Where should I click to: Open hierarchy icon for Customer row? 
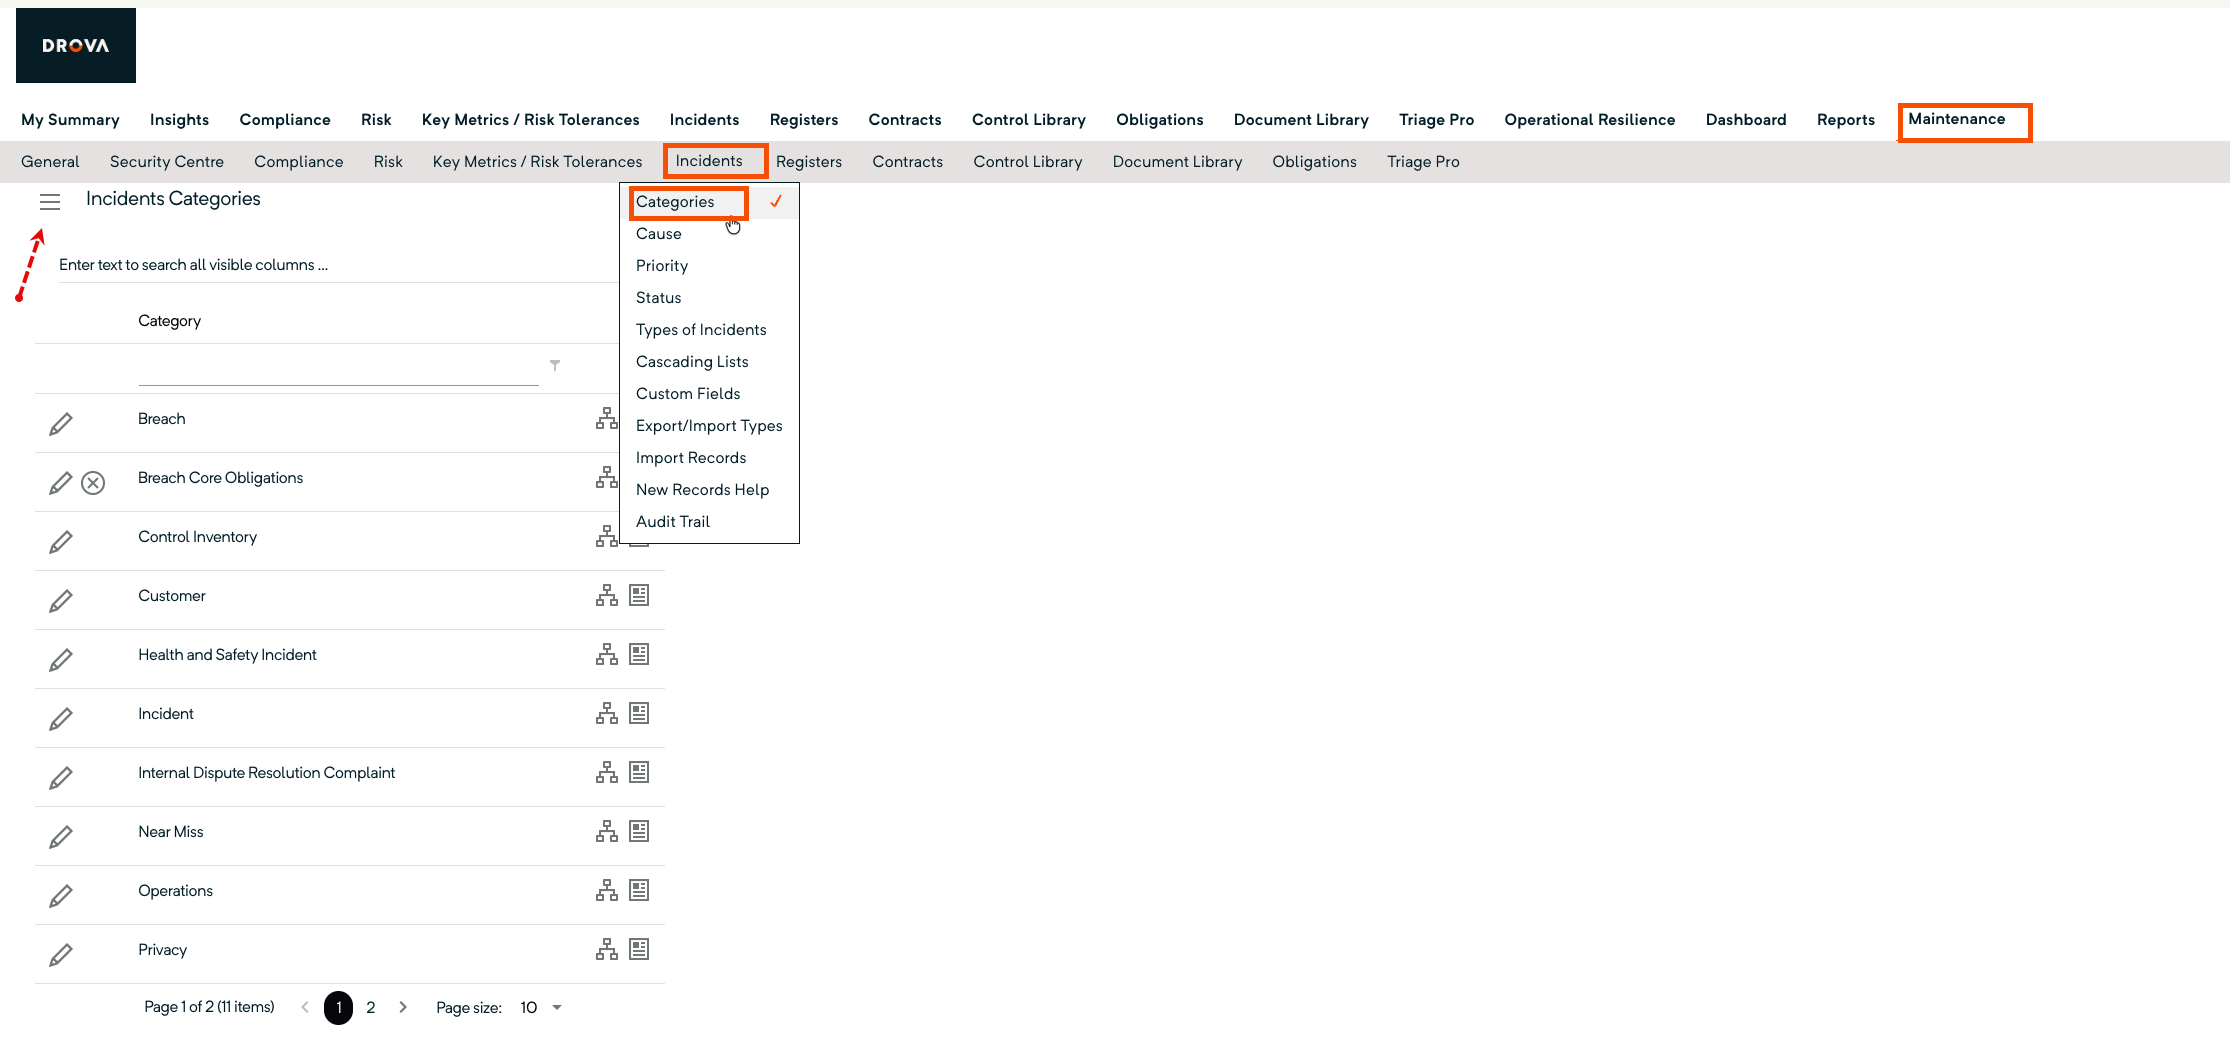(607, 595)
